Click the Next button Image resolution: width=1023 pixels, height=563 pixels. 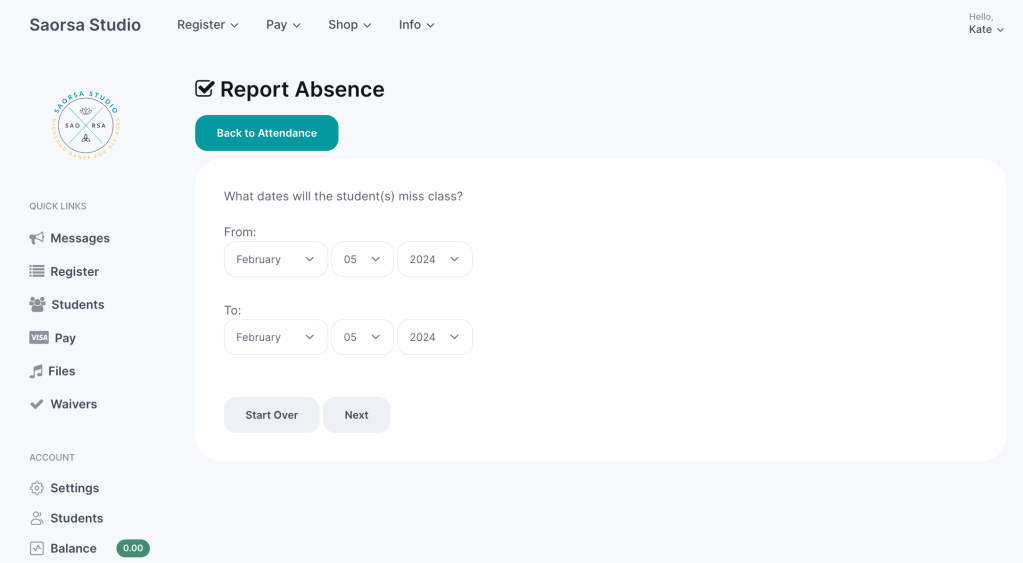(356, 415)
